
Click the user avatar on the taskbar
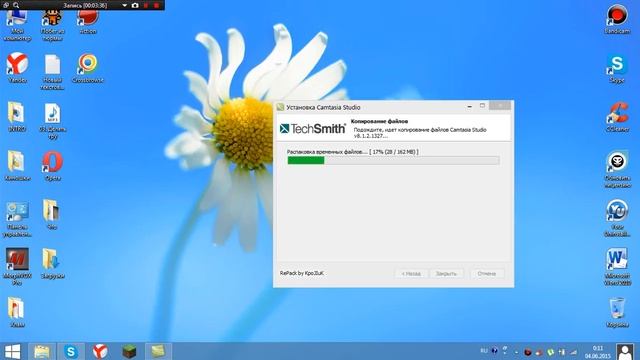(625, 351)
